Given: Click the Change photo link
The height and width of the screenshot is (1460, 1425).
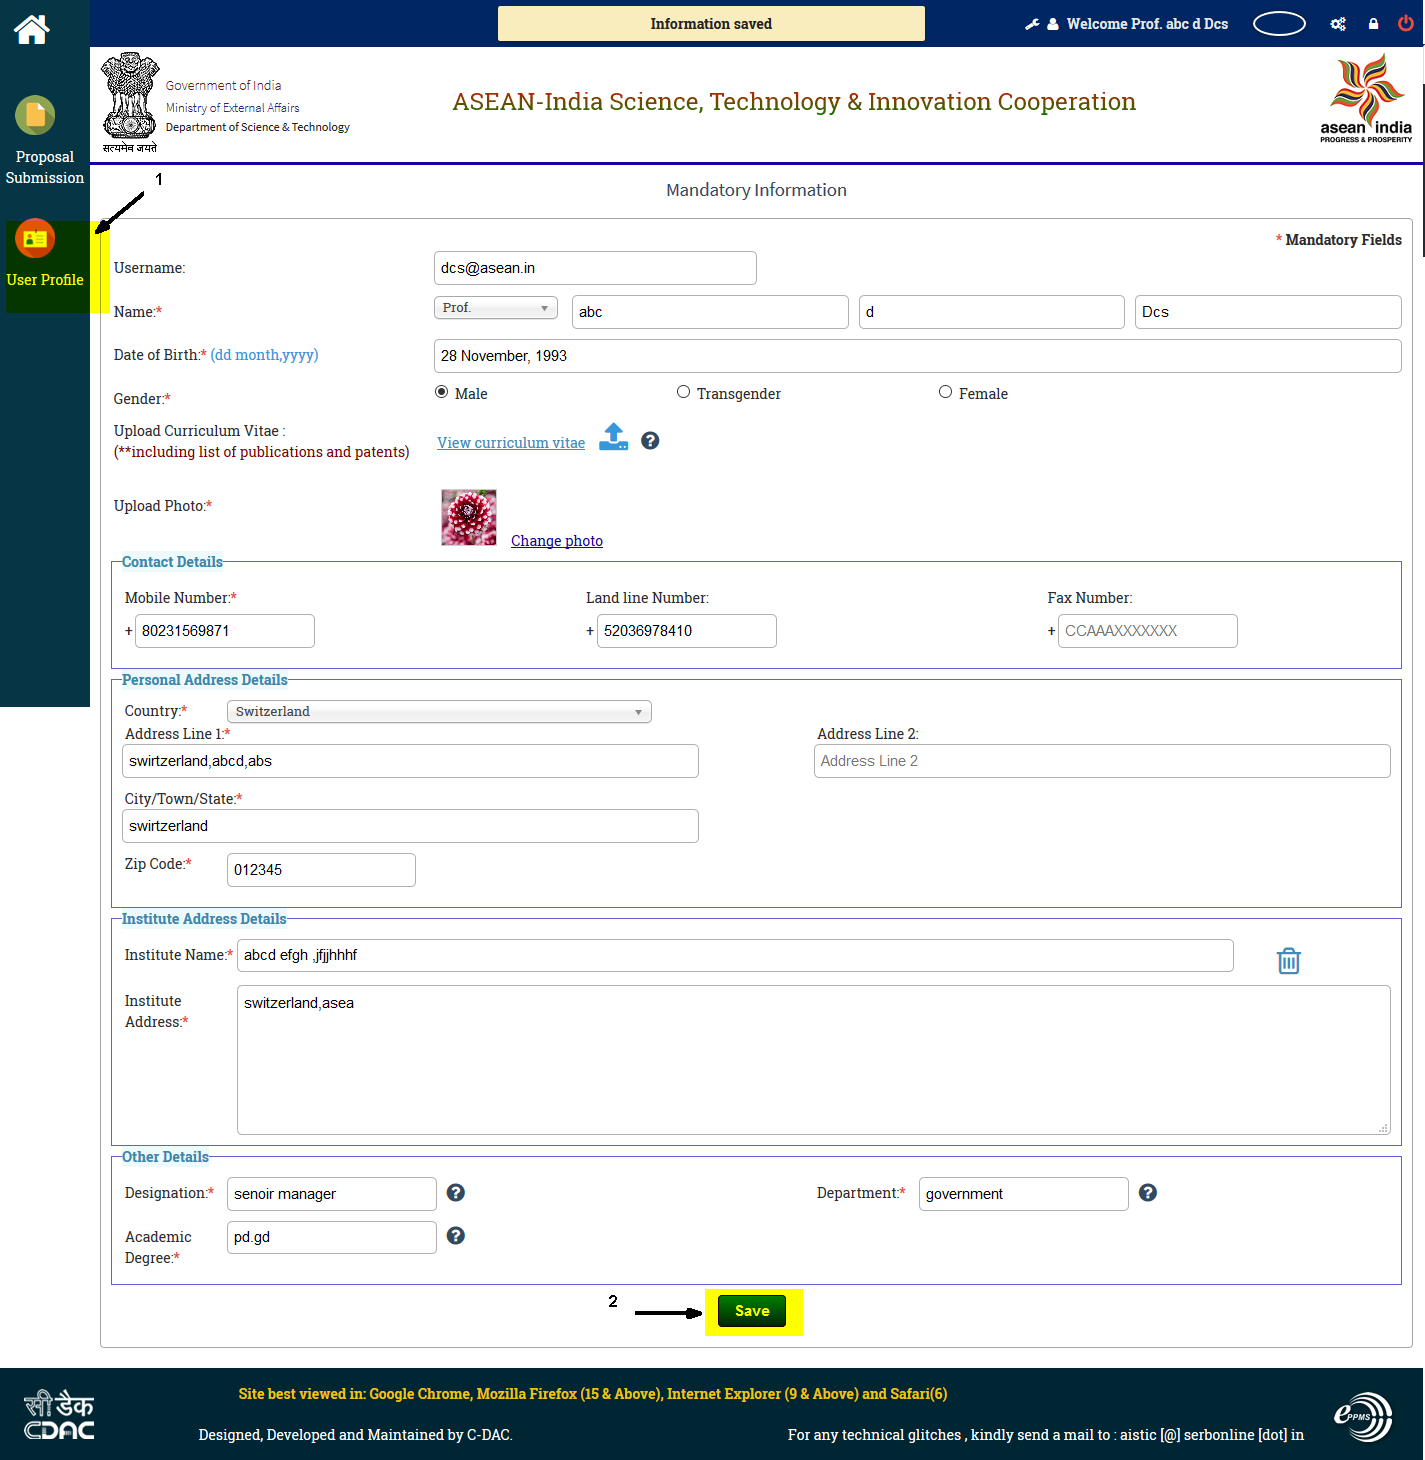Looking at the screenshot, I should point(556,540).
